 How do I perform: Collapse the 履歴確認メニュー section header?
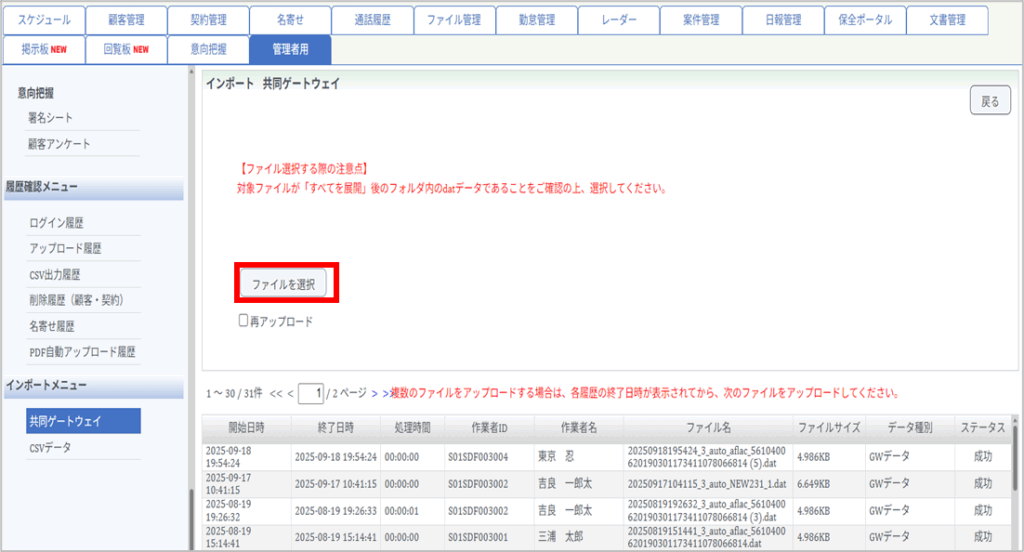pyautogui.click(x=92, y=187)
